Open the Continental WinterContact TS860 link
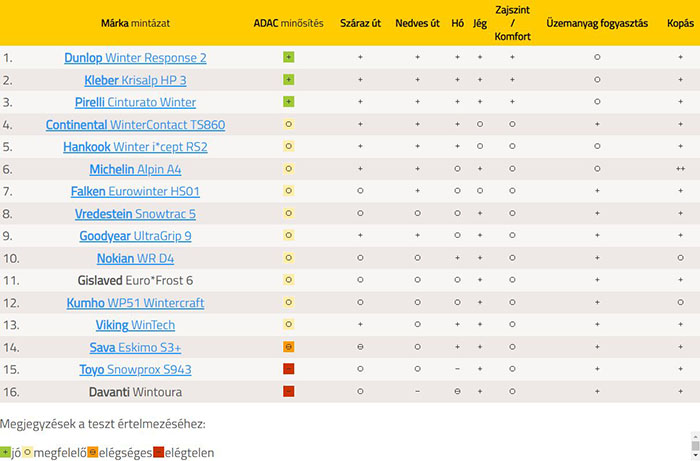The width and height of the screenshot is (700, 461). (135, 125)
